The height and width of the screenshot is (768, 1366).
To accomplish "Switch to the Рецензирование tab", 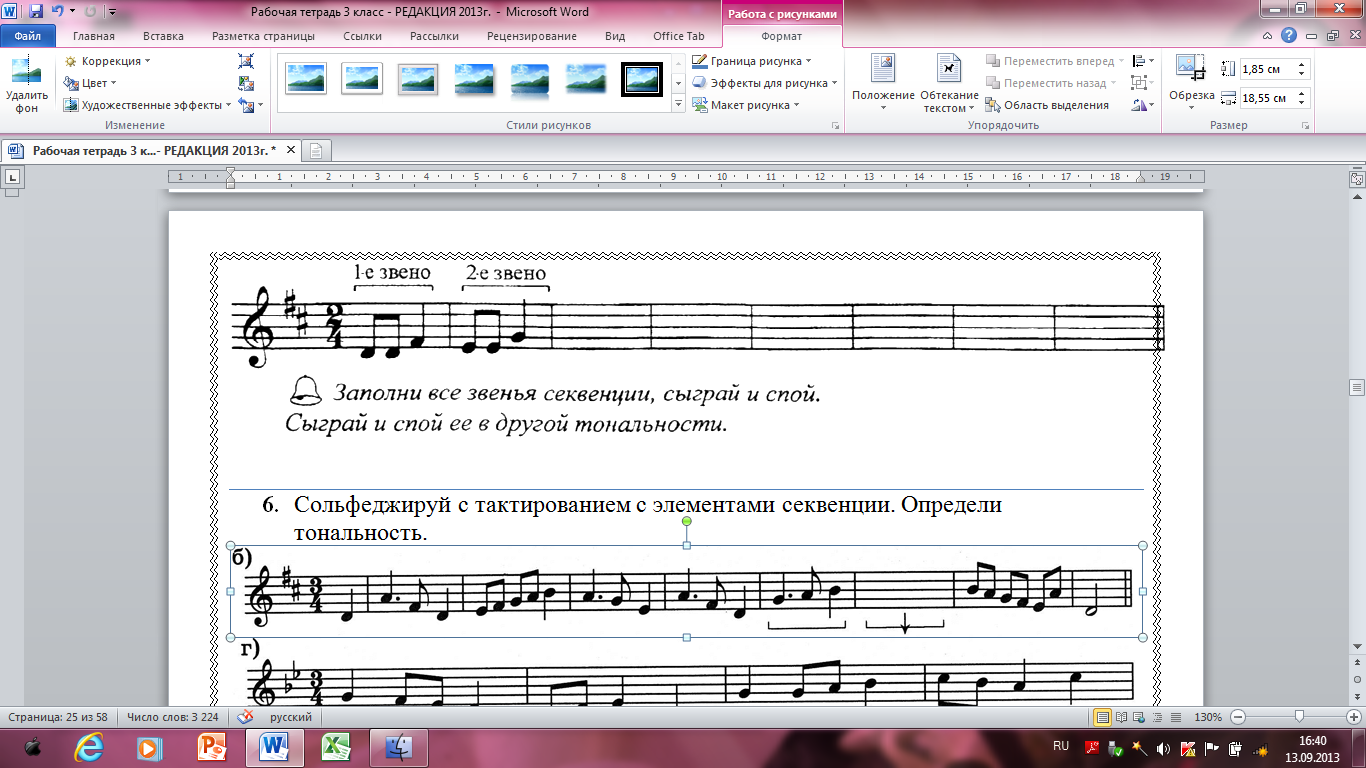I will 531,36.
